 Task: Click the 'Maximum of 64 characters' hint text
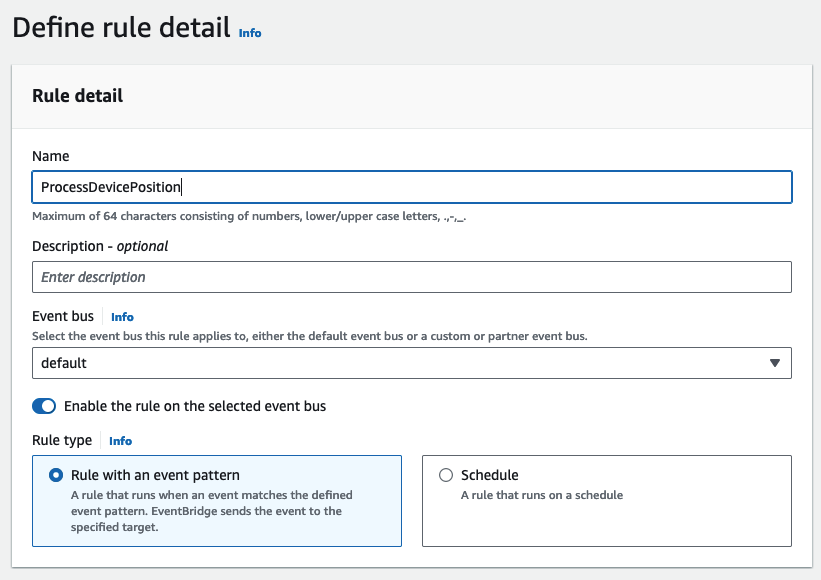249,216
